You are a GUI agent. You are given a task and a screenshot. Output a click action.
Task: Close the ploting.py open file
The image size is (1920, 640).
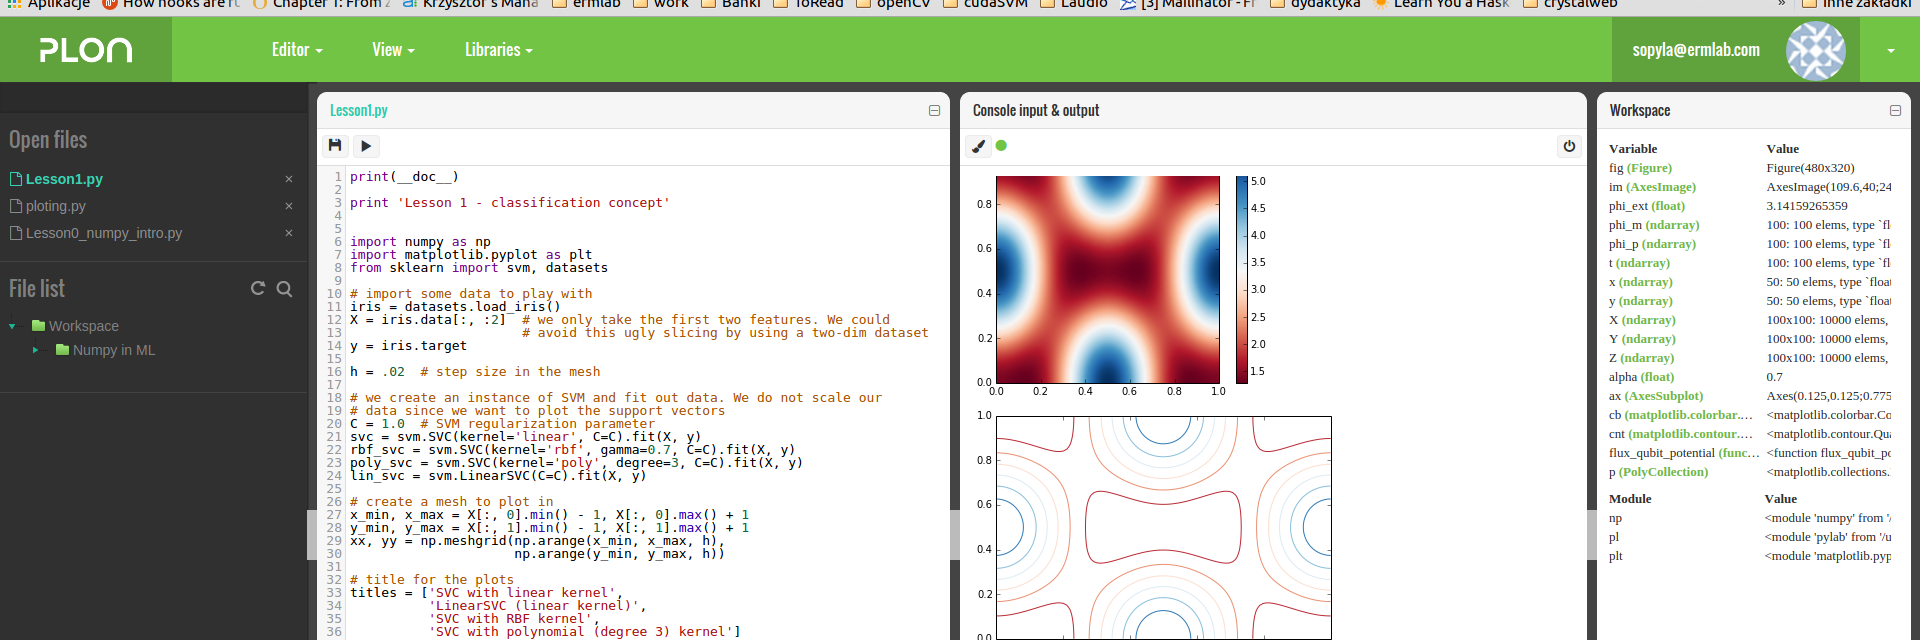289,206
